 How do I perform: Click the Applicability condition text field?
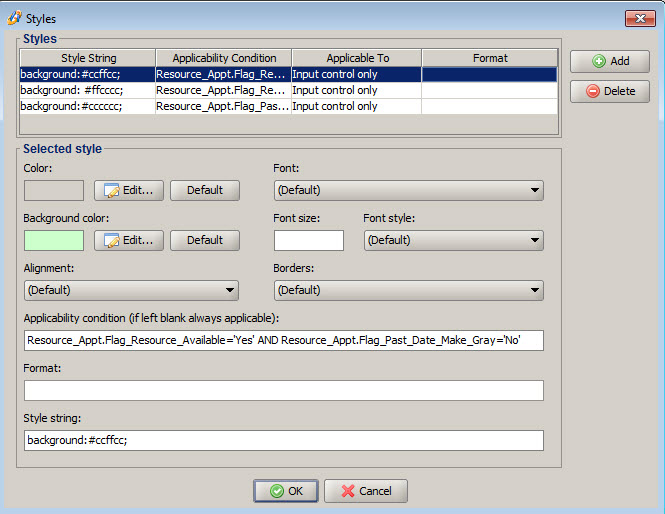coord(284,341)
